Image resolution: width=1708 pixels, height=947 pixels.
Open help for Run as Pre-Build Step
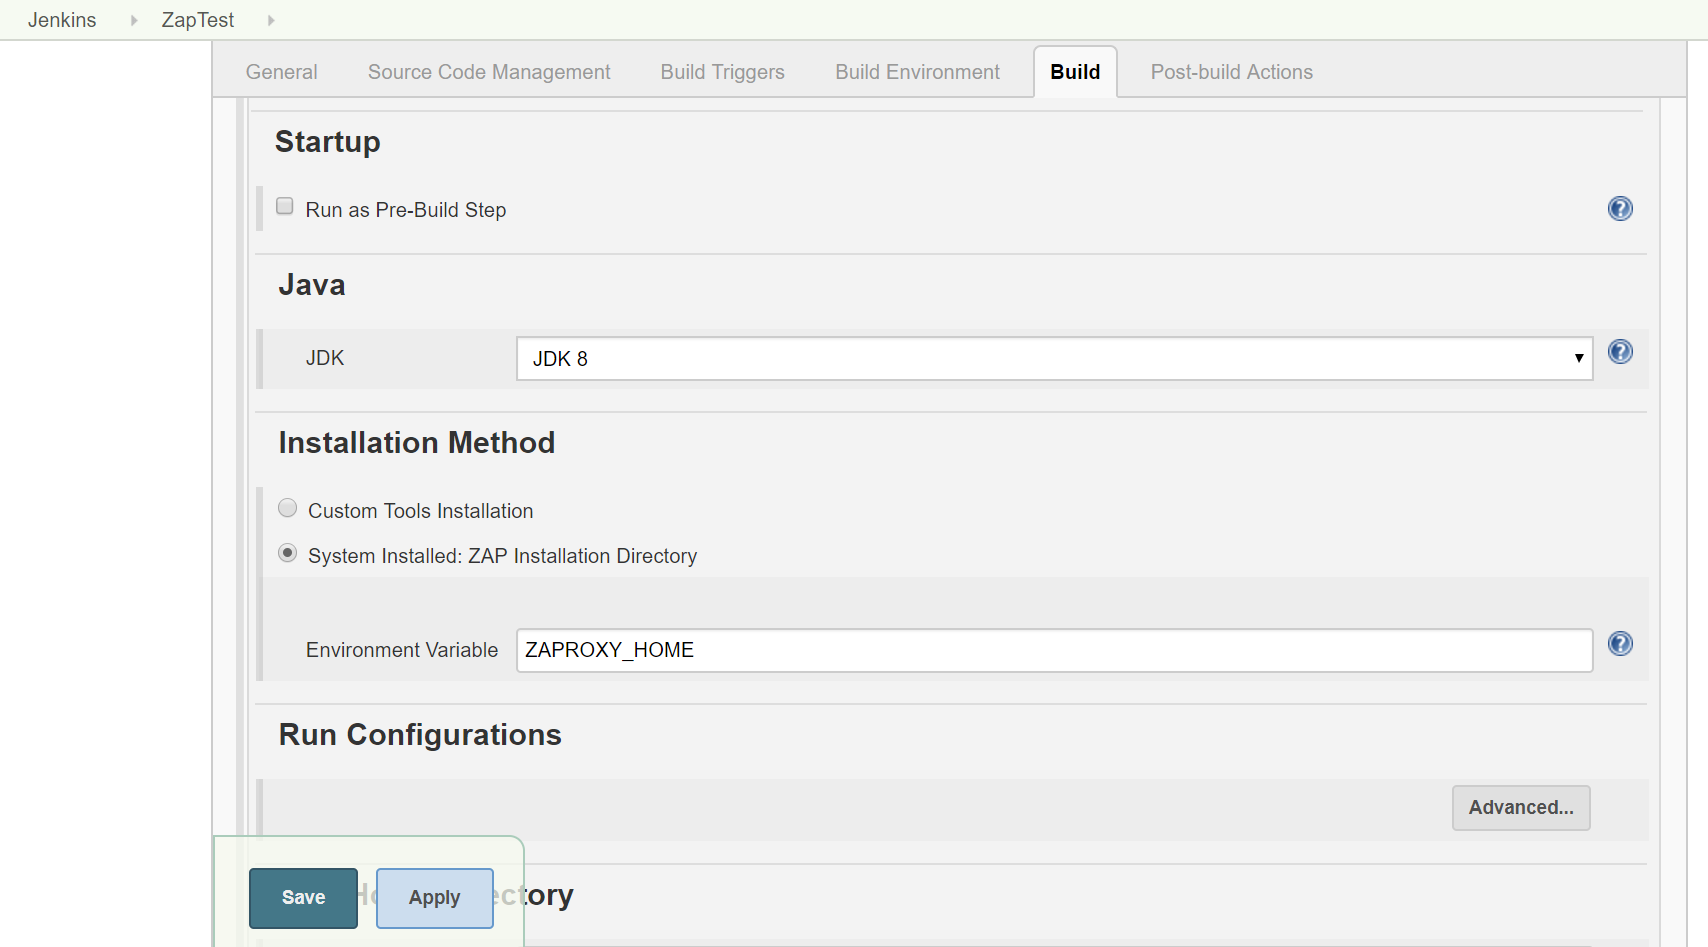[x=1620, y=208]
